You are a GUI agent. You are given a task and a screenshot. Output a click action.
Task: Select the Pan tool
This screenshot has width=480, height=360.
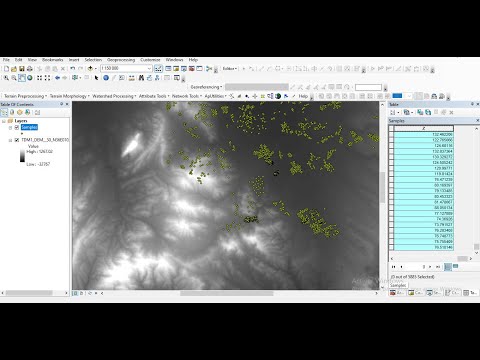(22, 78)
